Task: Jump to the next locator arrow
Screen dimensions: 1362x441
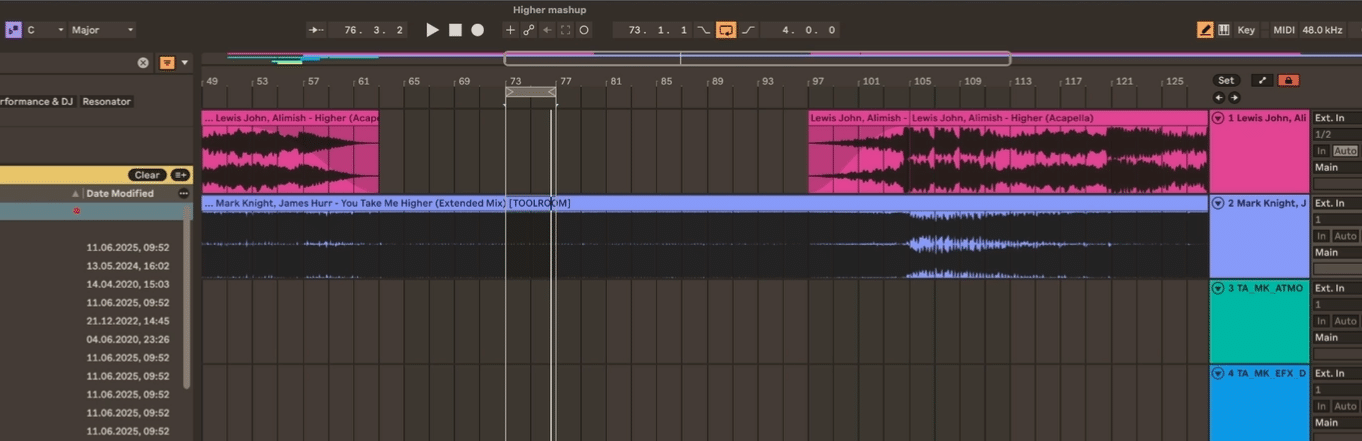Action: pyautogui.click(x=1234, y=97)
